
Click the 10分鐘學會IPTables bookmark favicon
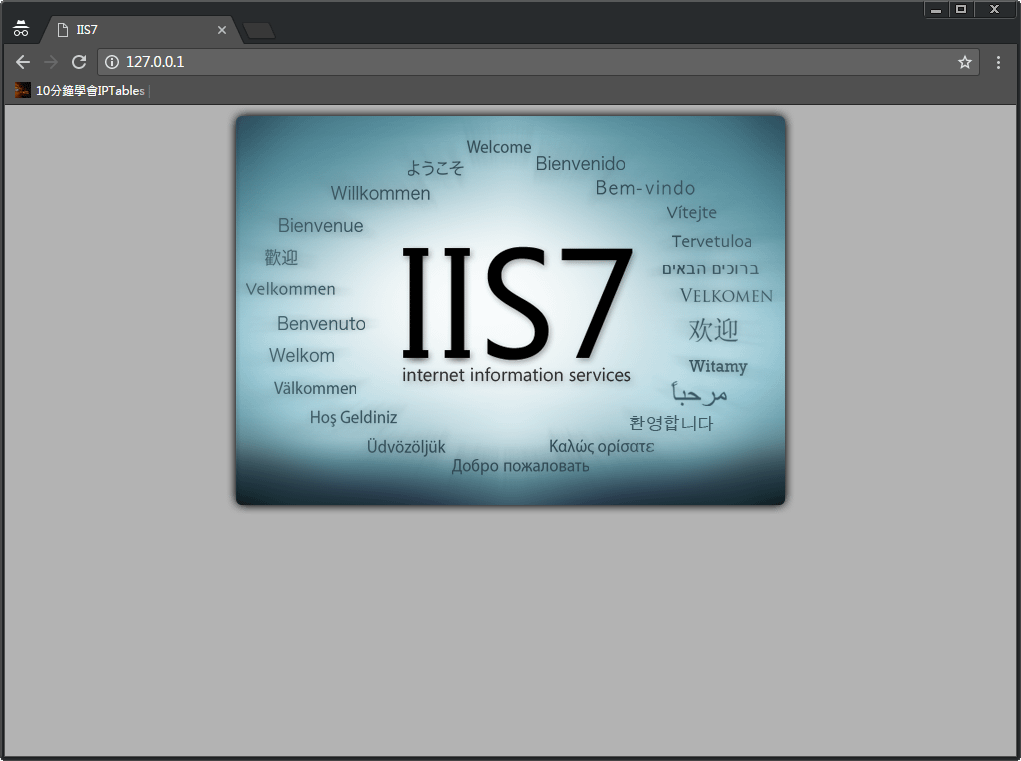click(23, 90)
